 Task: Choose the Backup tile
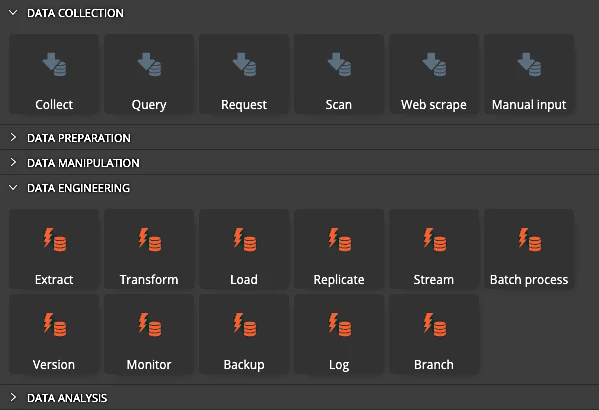pos(244,334)
